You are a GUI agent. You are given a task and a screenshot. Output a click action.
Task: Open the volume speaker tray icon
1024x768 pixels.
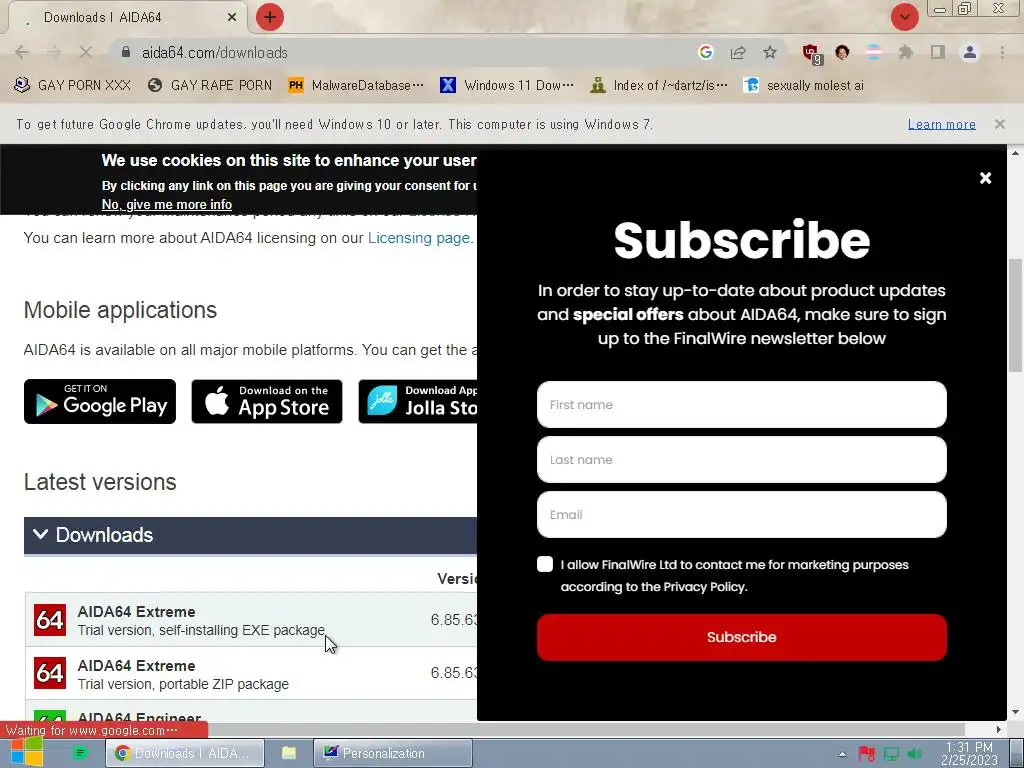pyautogui.click(x=915, y=754)
